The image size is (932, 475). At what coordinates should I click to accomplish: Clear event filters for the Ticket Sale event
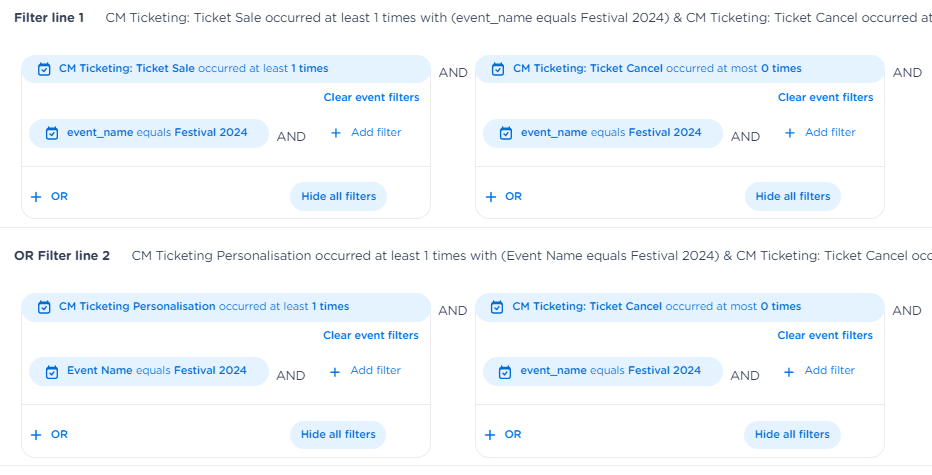tap(371, 97)
